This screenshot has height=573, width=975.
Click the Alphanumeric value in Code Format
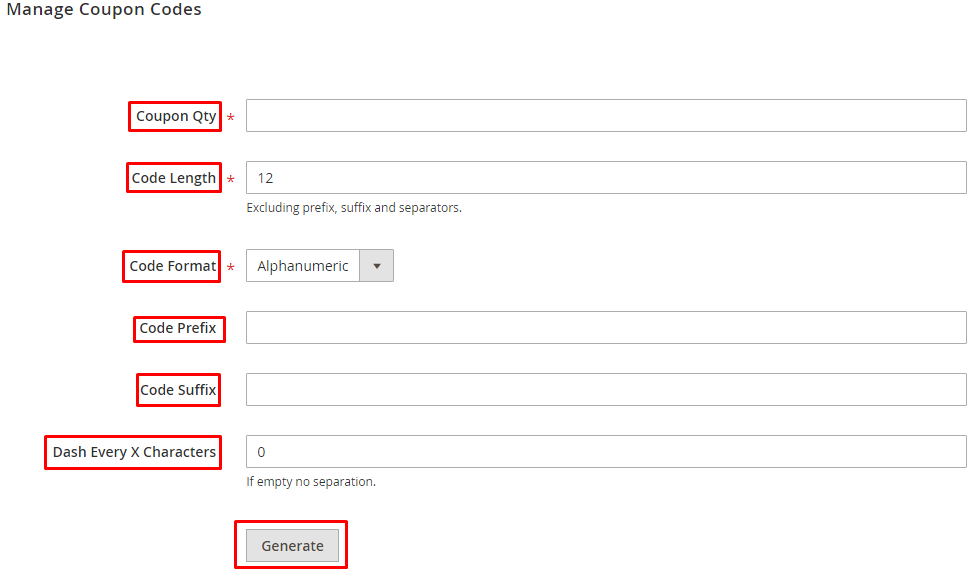pyautogui.click(x=303, y=266)
